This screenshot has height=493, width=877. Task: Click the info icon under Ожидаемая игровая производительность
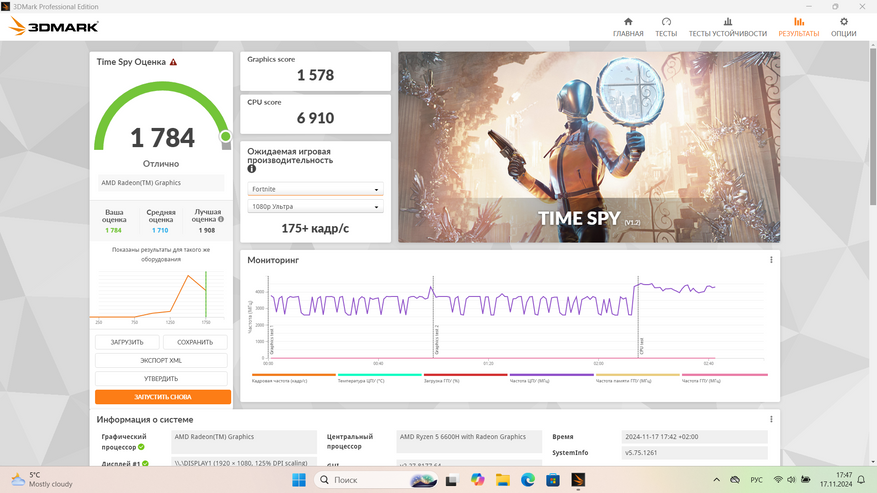coord(252,168)
